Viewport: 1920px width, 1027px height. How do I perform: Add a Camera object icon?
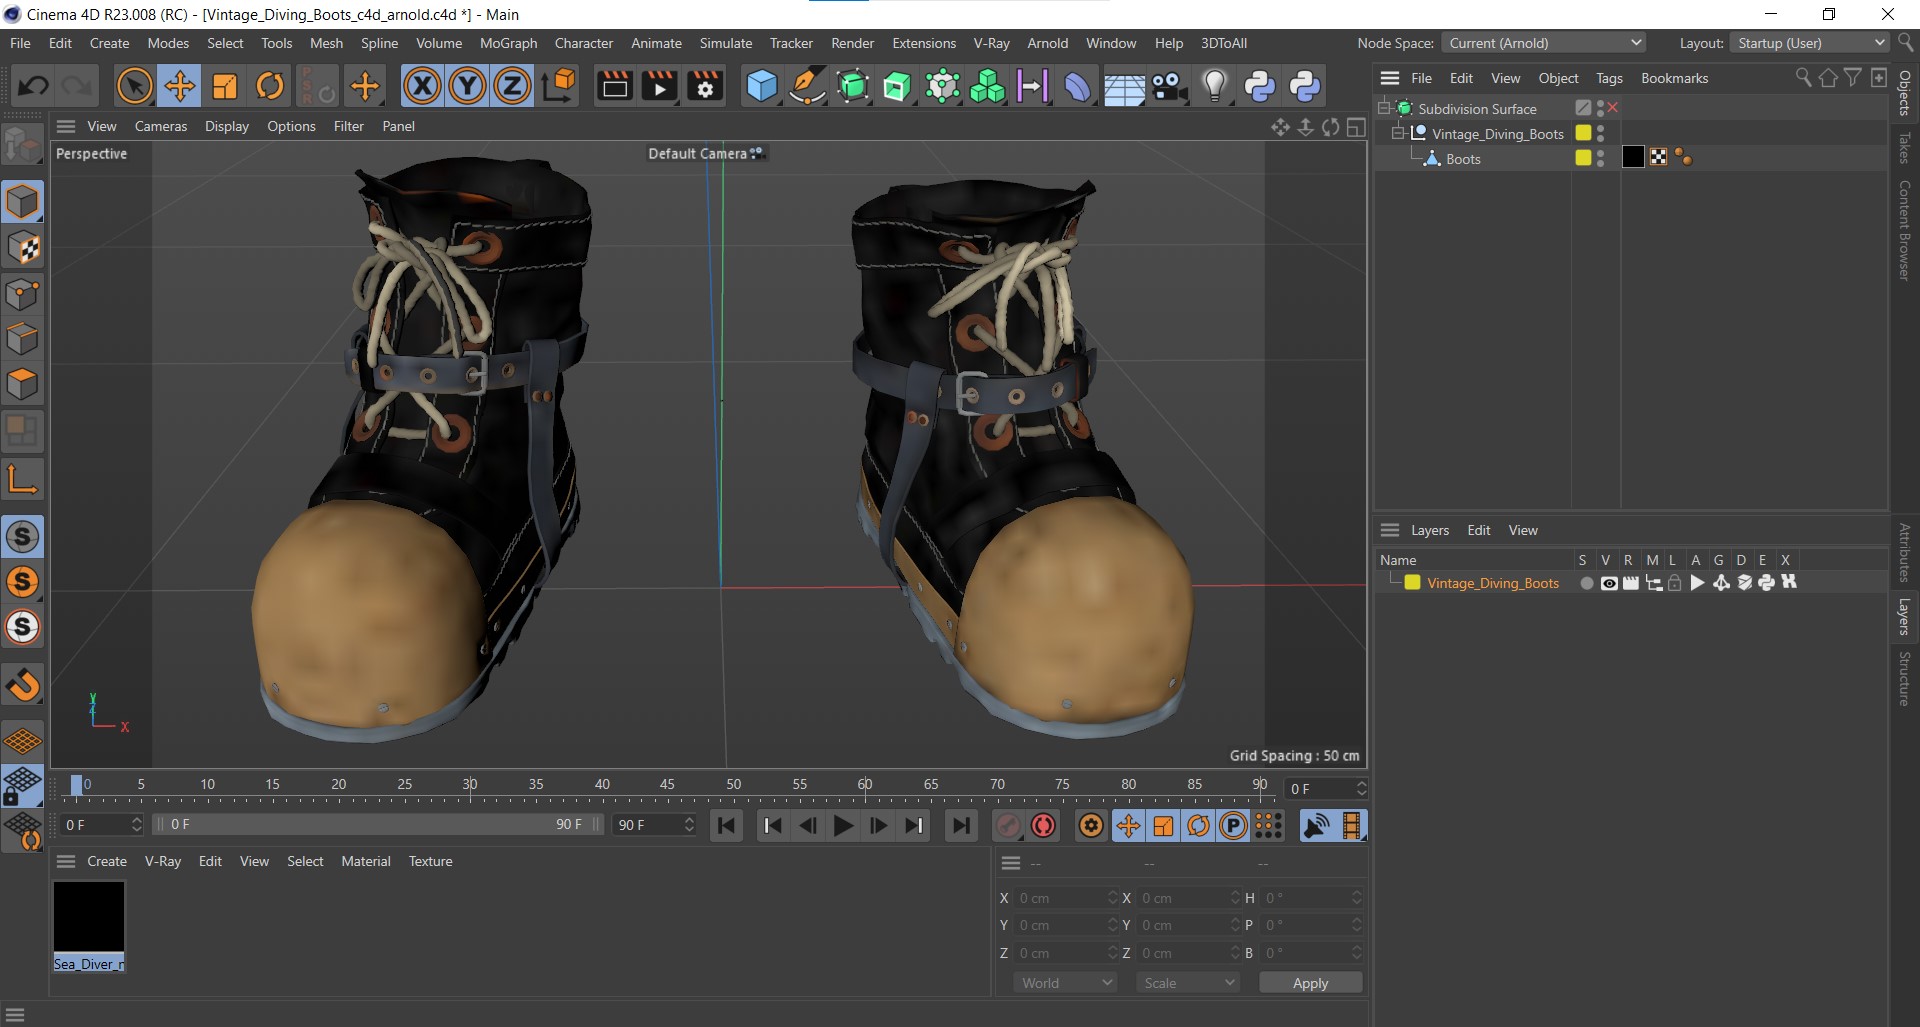[1169, 86]
